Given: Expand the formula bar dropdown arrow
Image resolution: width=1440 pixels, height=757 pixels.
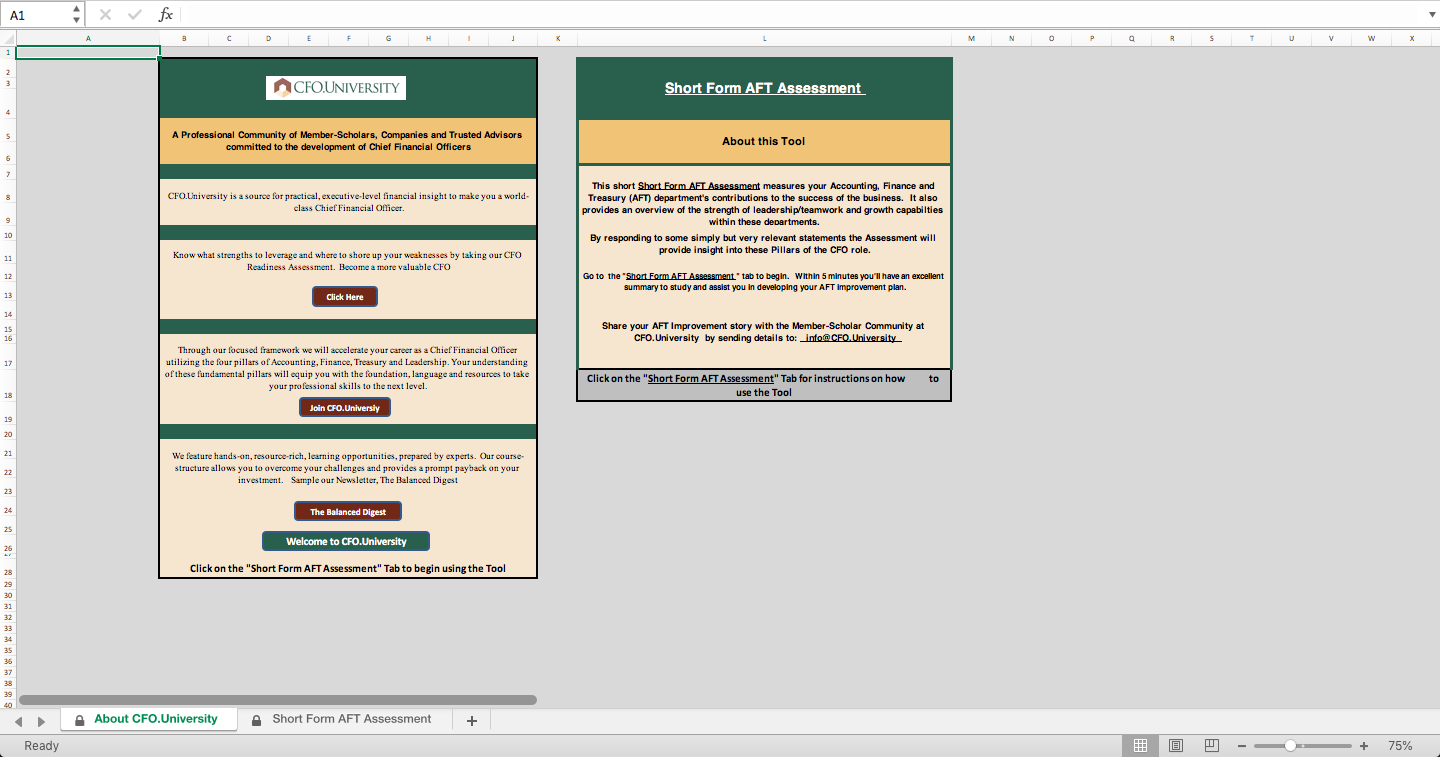Looking at the screenshot, I should [1431, 15].
